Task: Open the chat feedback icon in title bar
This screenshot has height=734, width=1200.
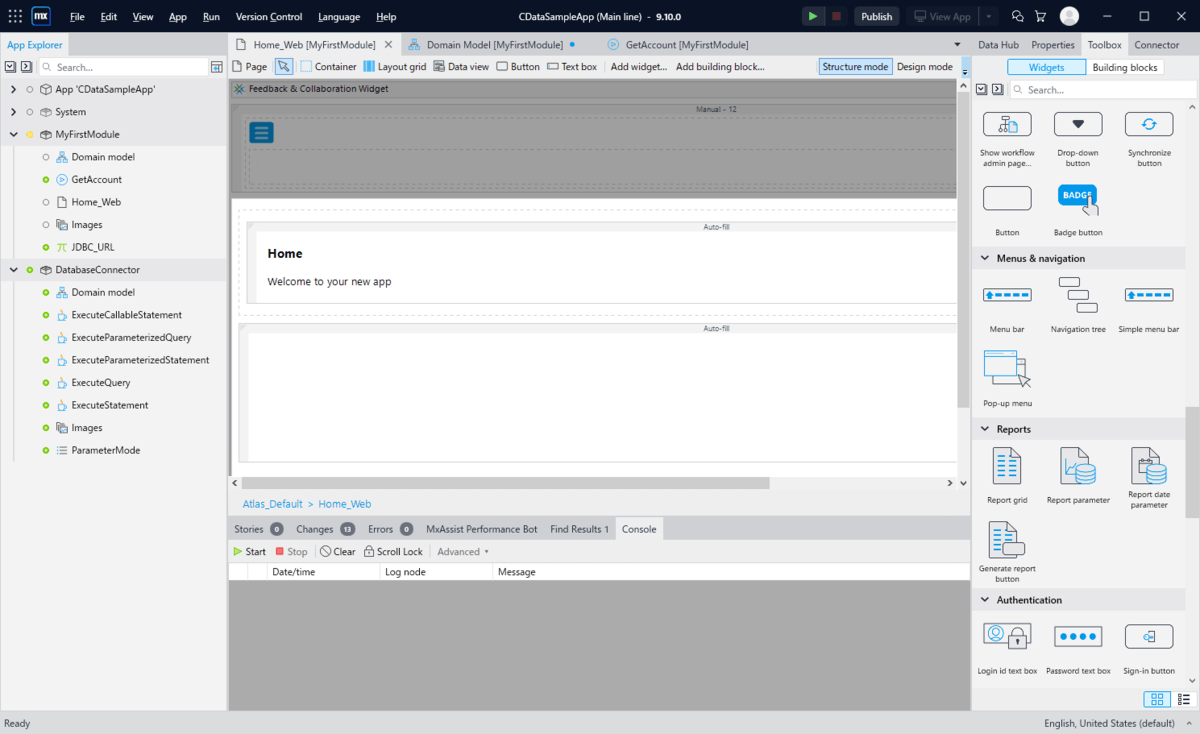Action: (1018, 16)
